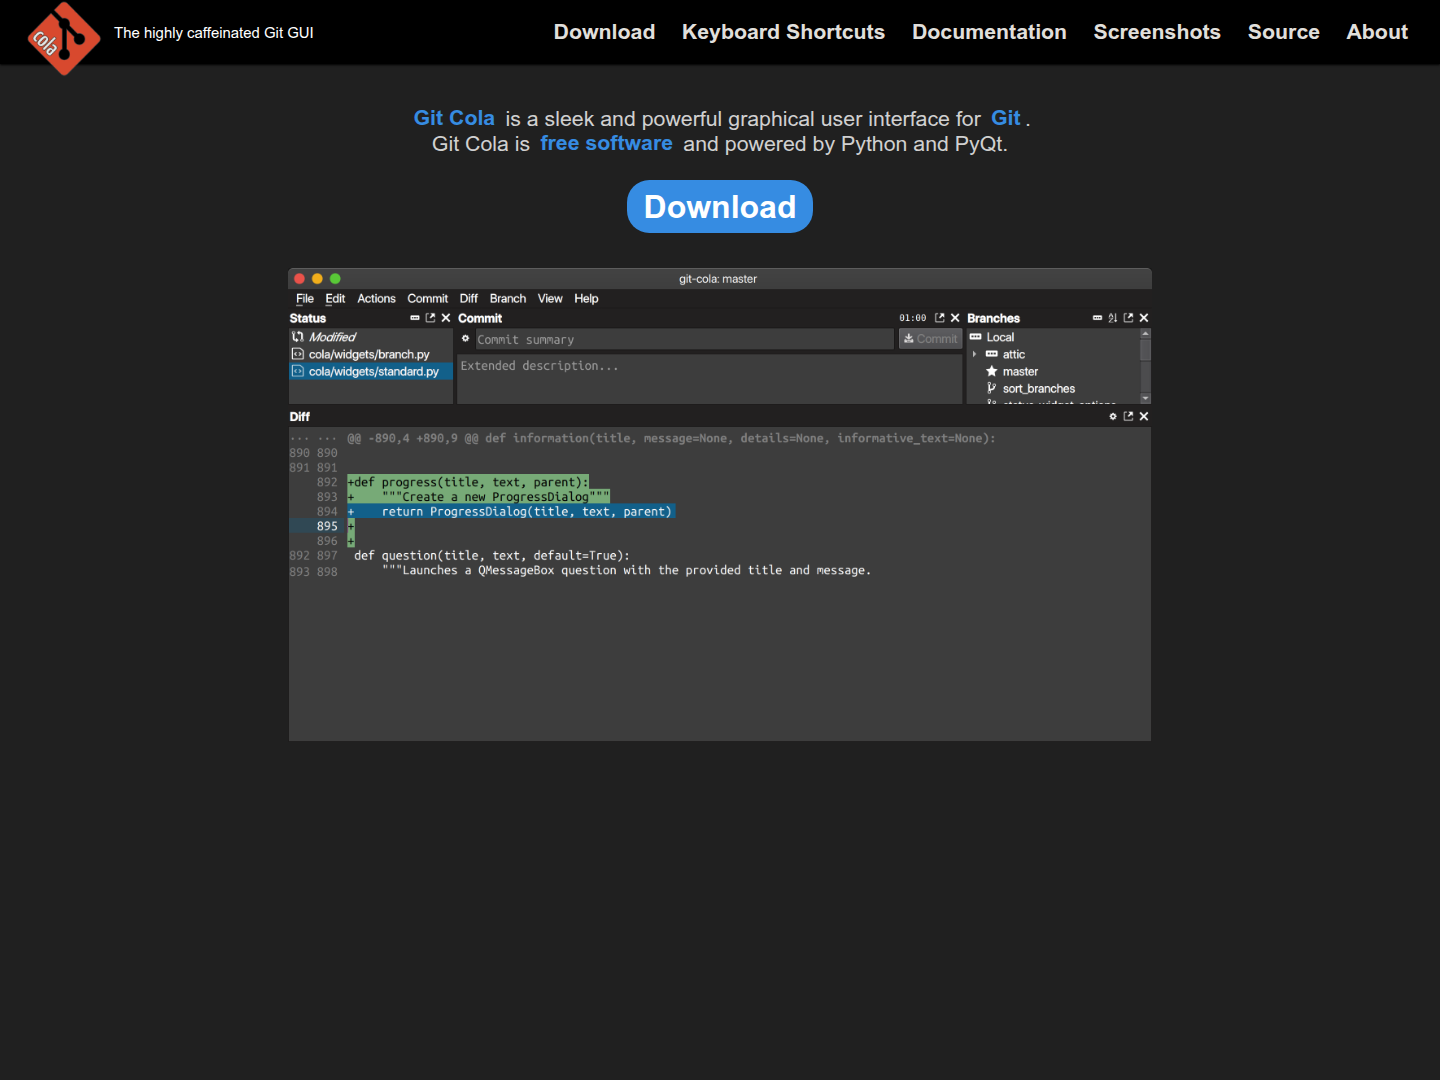
Task: Select the Local row in the Branches tree
Action: pos(1053,337)
